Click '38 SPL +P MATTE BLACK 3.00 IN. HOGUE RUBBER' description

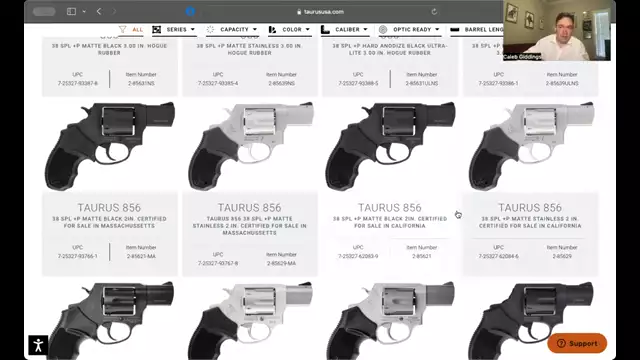109,49
